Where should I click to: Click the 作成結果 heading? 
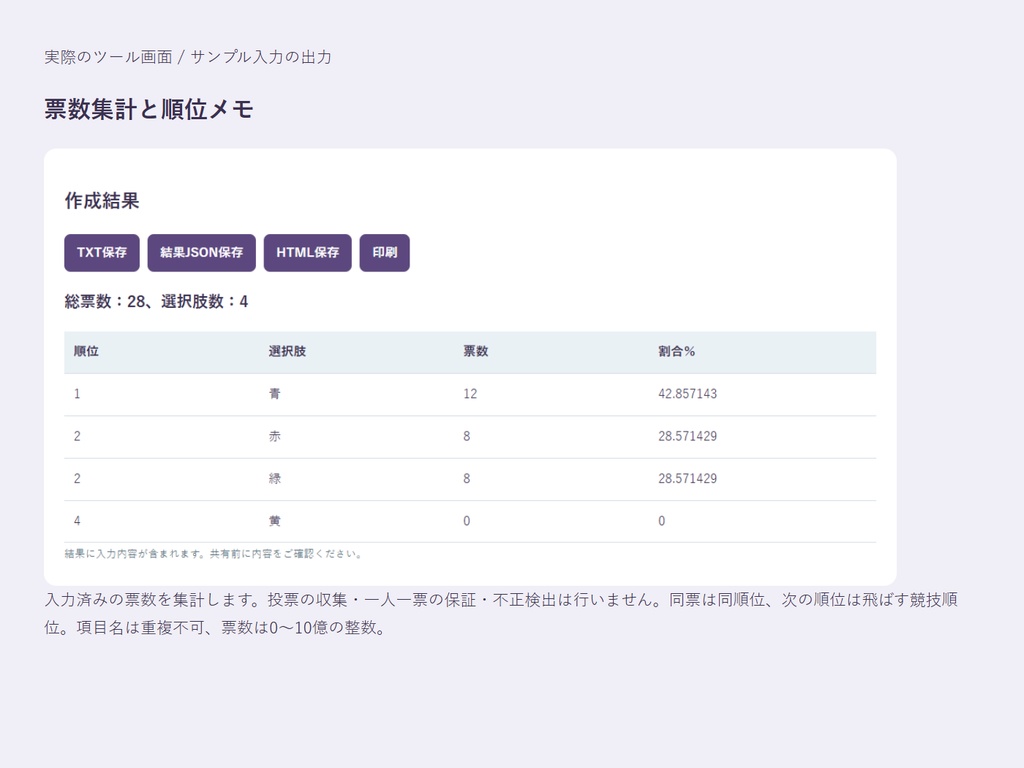(x=102, y=200)
